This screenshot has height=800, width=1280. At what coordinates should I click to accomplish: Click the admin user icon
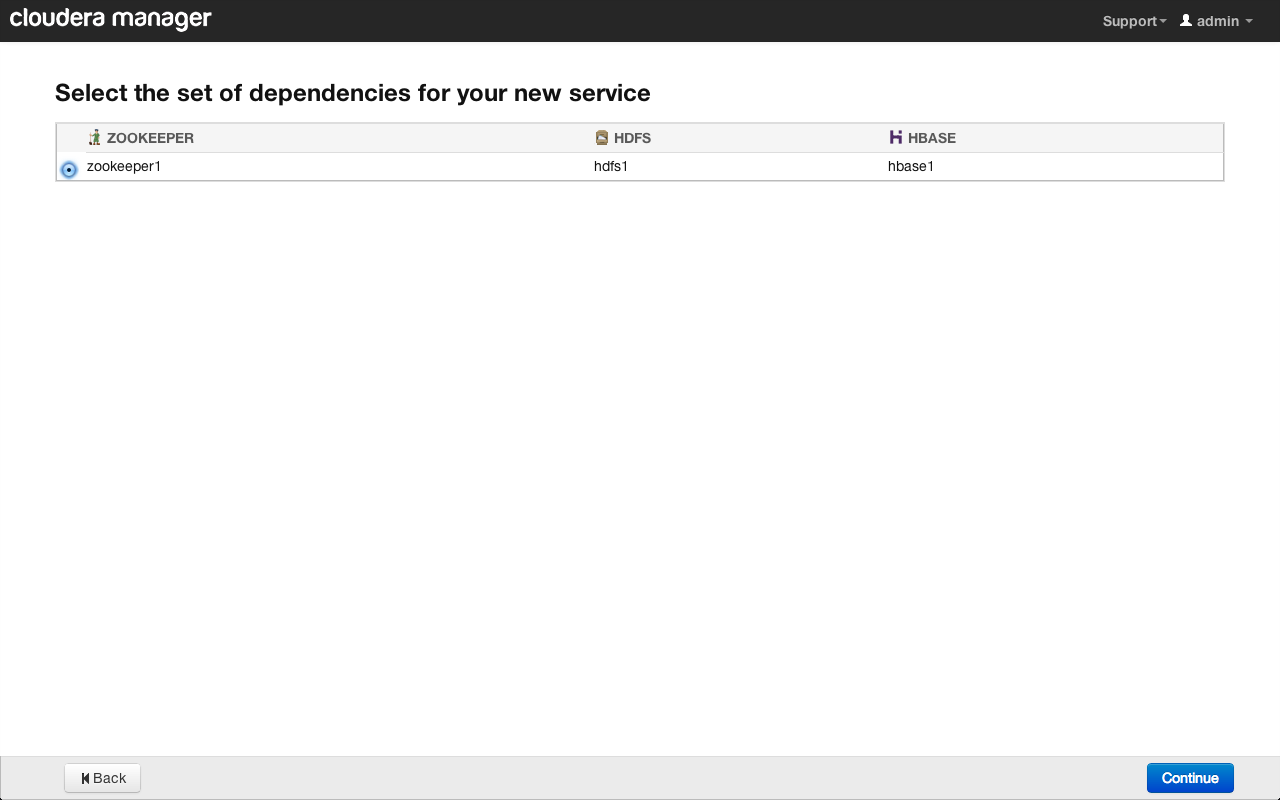pos(1186,20)
